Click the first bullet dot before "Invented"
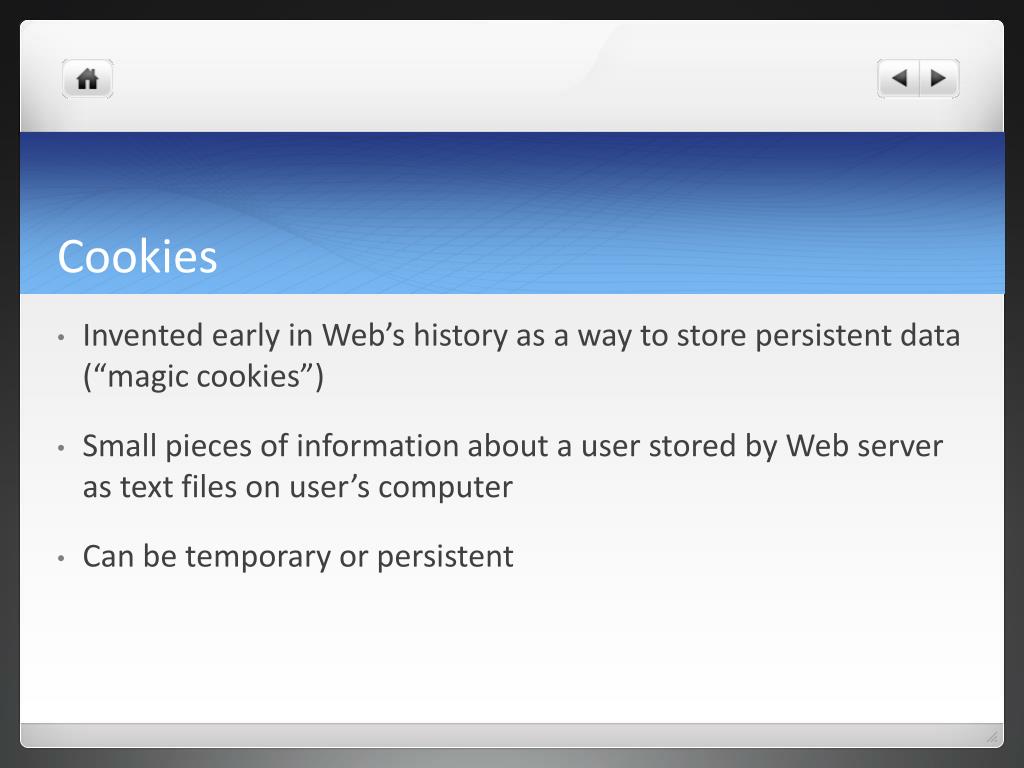Screen dimensions: 1024x768 pyautogui.click(x=61, y=338)
